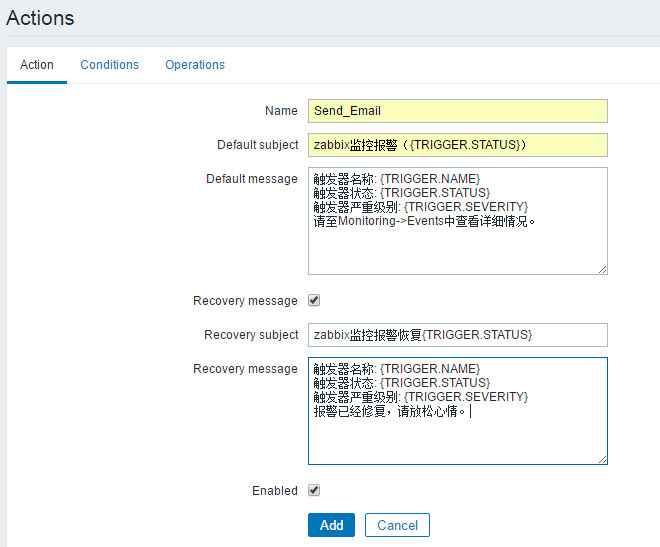Select the Action tab
The width and height of the screenshot is (660, 547).
[37, 65]
